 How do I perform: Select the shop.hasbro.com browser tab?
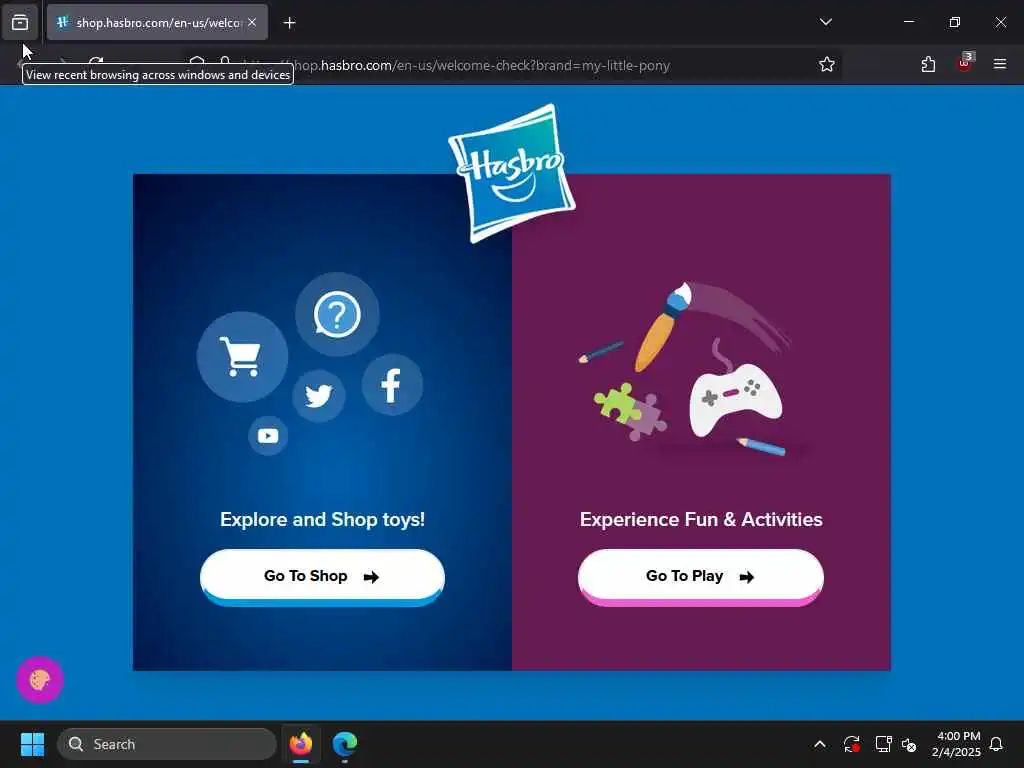[x=157, y=22]
